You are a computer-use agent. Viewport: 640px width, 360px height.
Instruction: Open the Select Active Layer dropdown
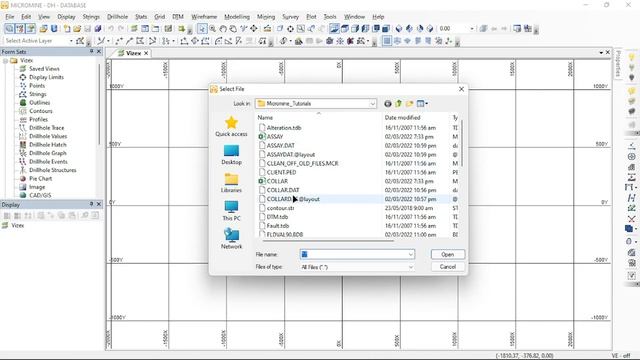(x=71, y=41)
